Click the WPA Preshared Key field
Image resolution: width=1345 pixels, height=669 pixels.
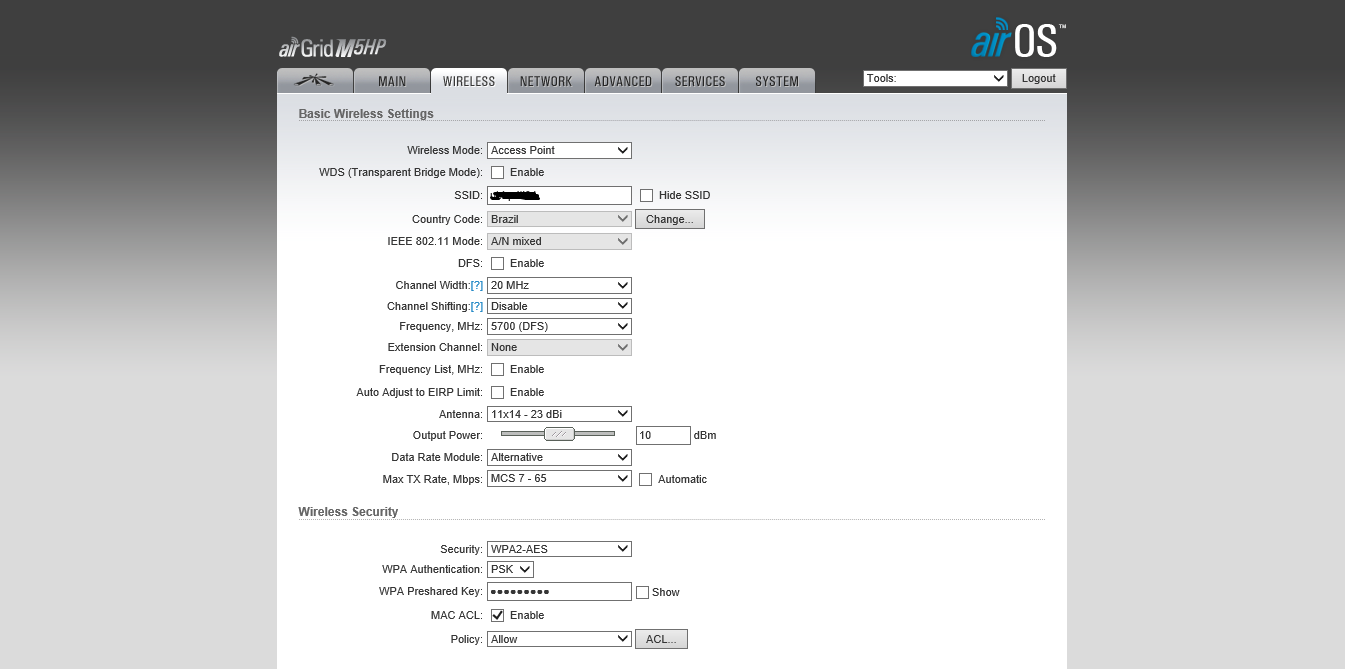[x=559, y=591]
